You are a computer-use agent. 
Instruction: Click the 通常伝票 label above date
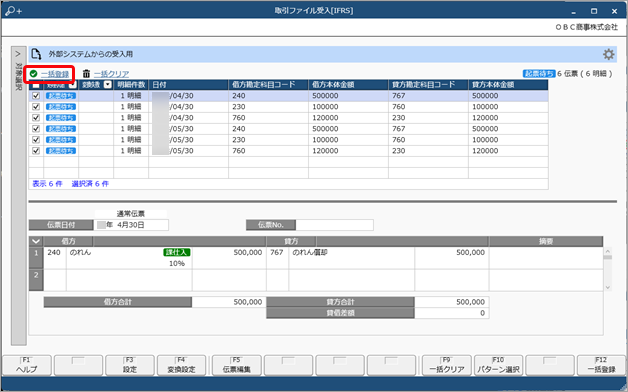tap(131, 214)
